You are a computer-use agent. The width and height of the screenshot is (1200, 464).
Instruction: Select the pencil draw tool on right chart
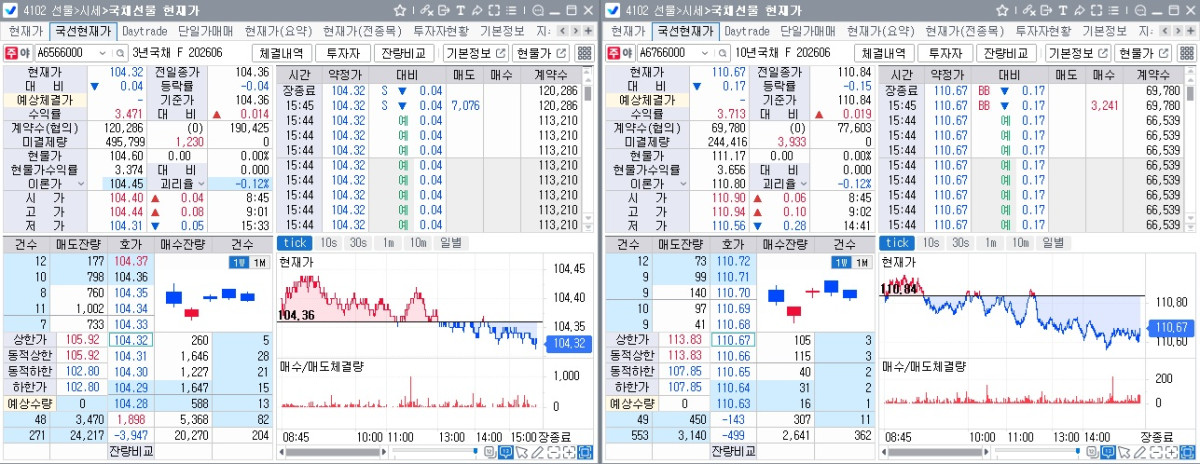[1139, 452]
